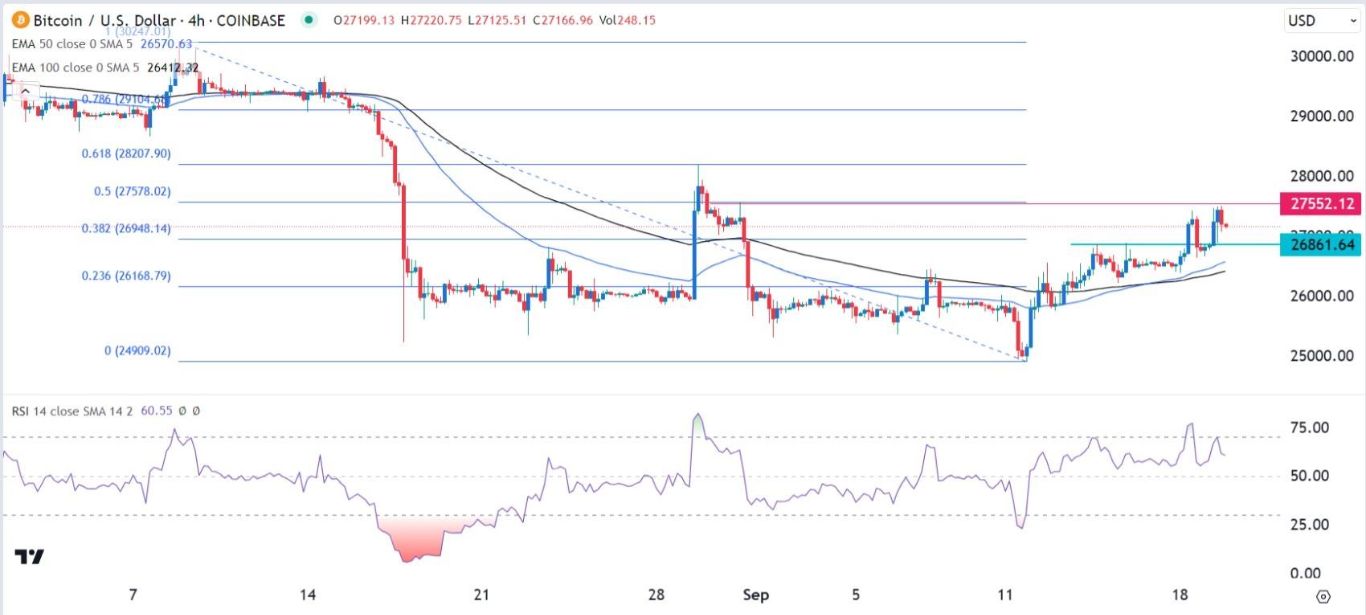Click the green market status dot
1366x615 pixels.
[309, 20]
